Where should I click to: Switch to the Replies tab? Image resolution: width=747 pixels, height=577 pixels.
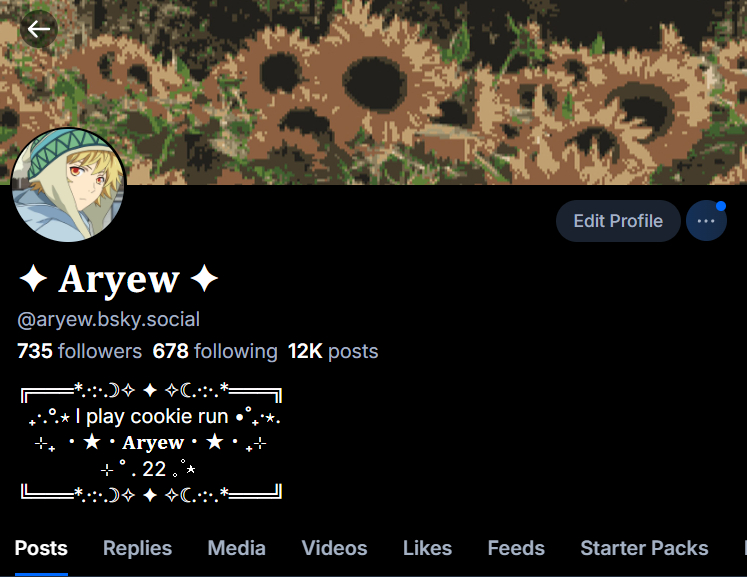point(137,548)
